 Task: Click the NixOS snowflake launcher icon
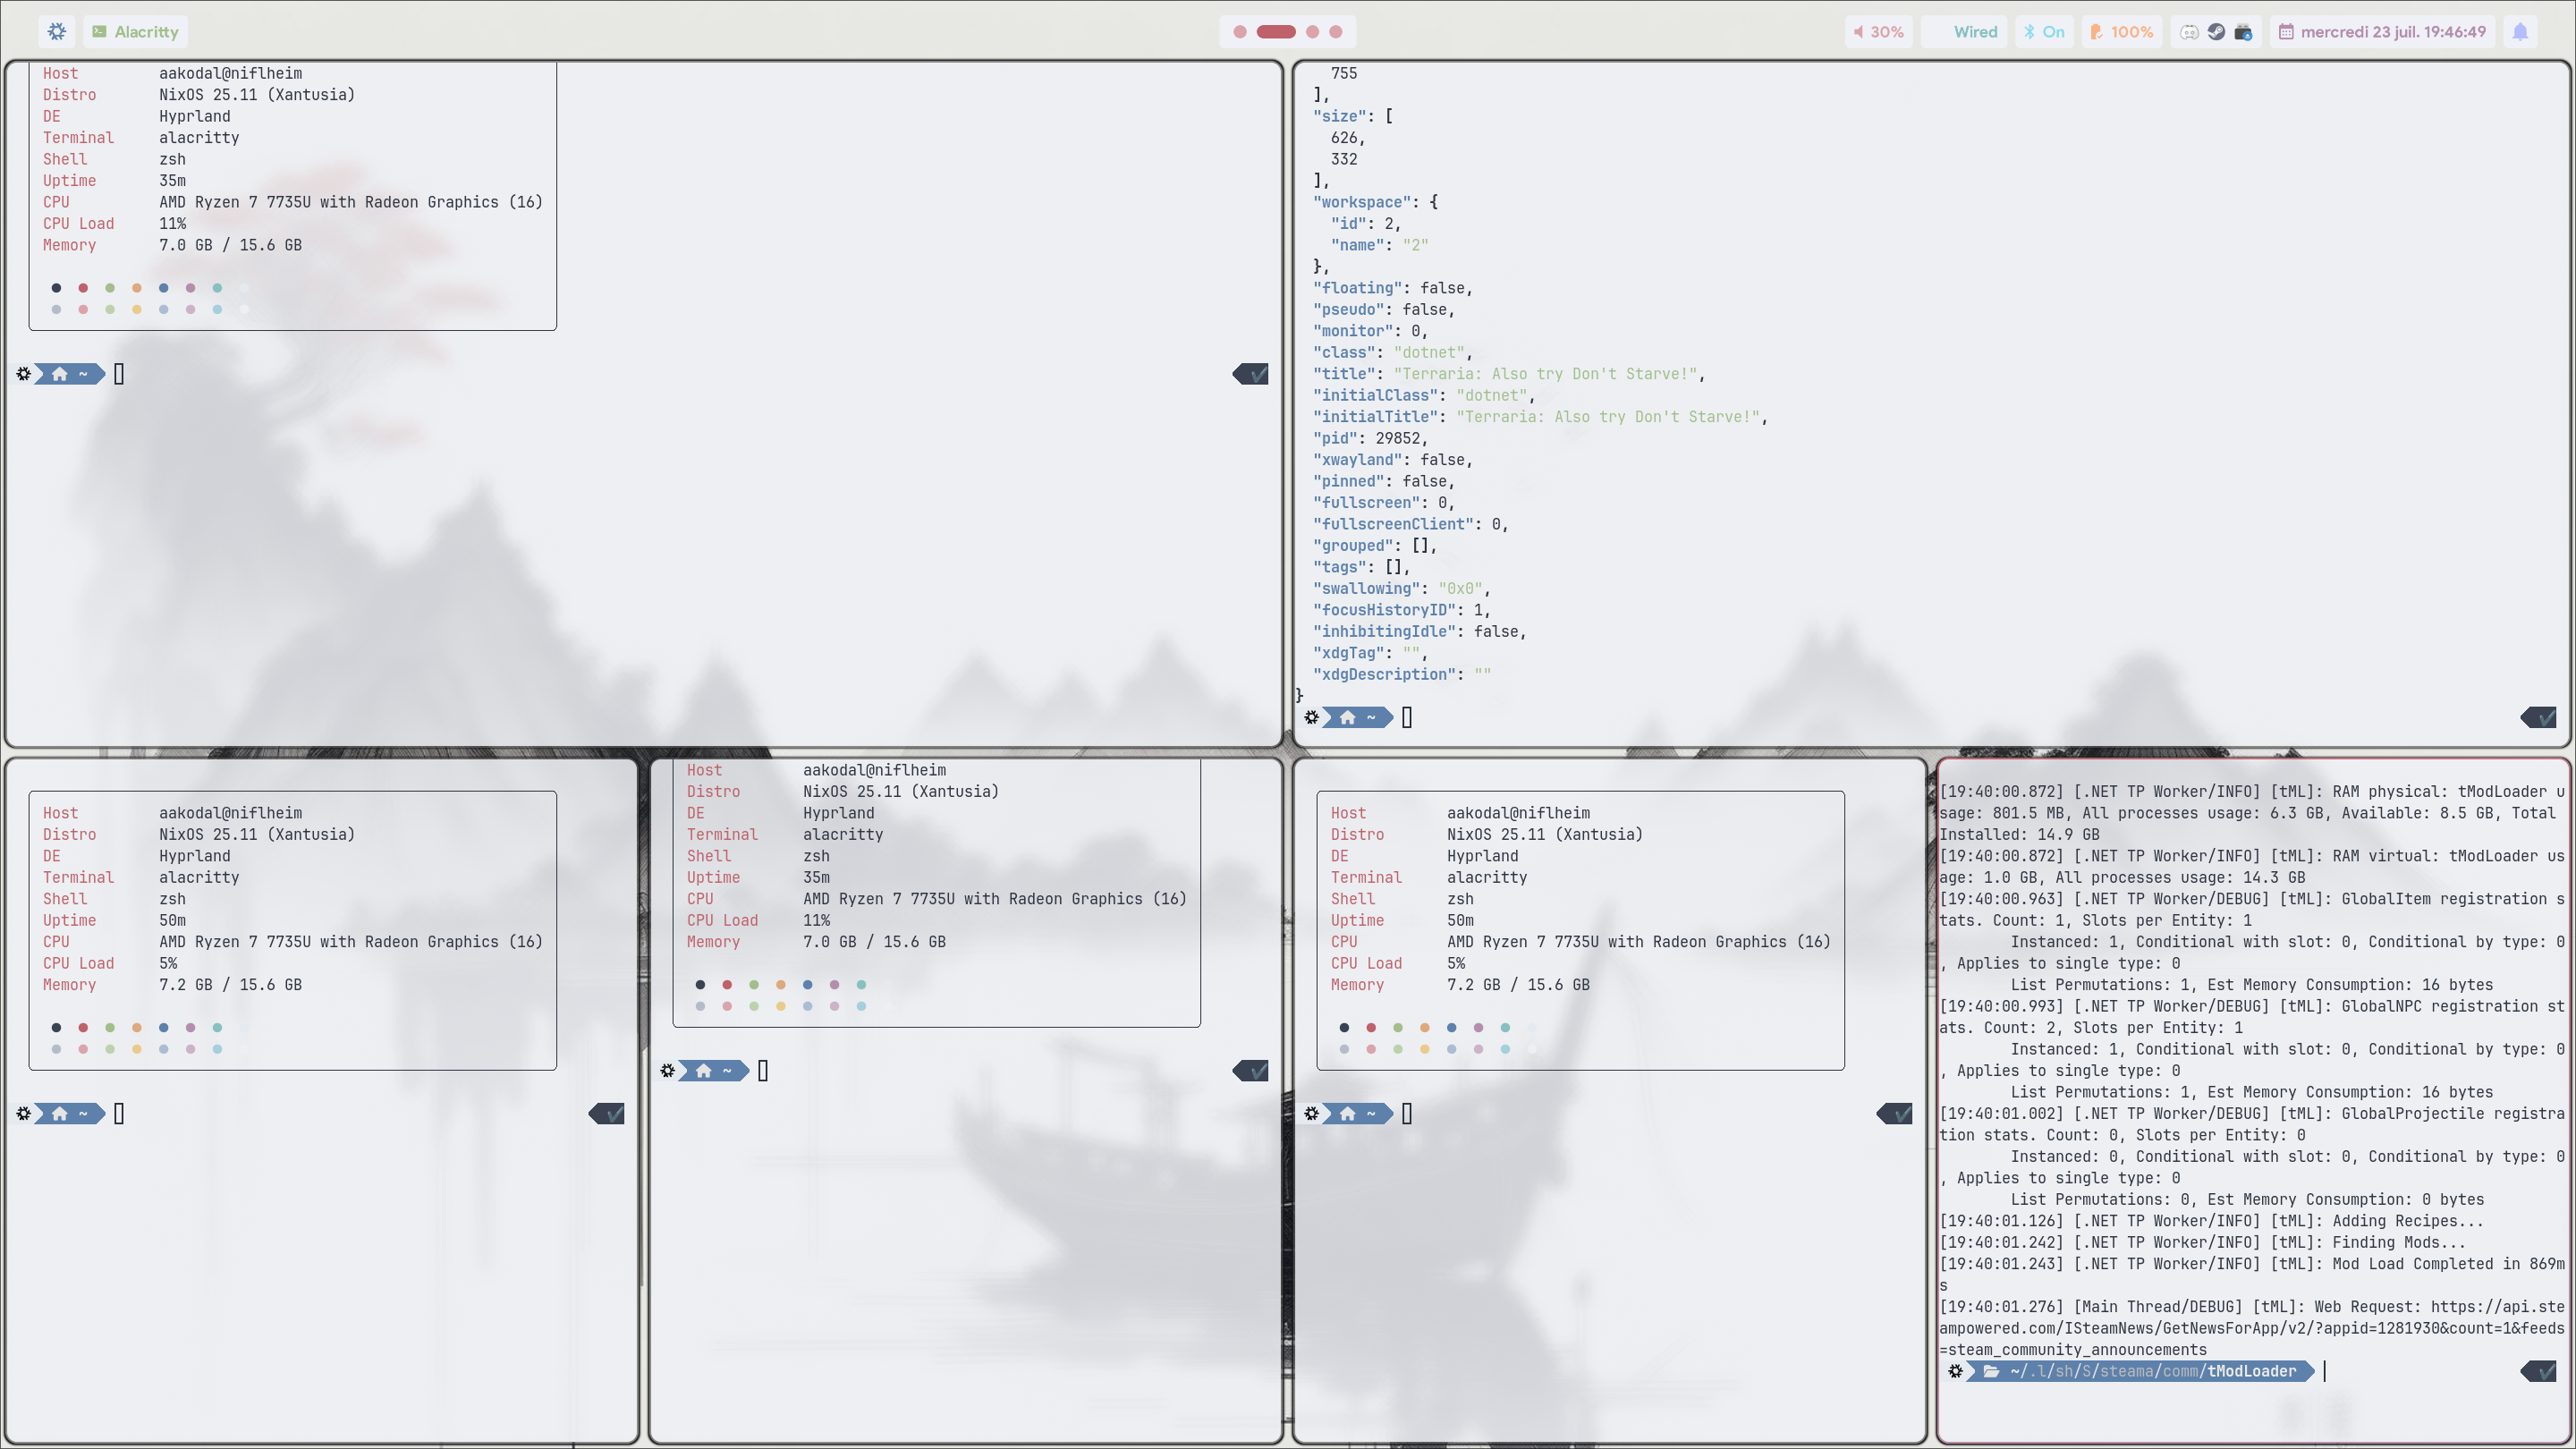[57, 31]
